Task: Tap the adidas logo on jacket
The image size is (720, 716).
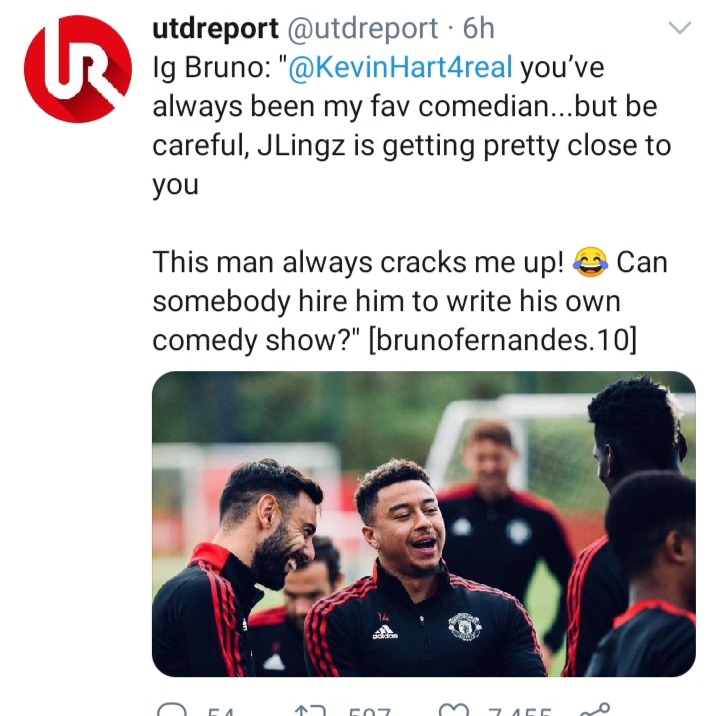Action: (385, 632)
